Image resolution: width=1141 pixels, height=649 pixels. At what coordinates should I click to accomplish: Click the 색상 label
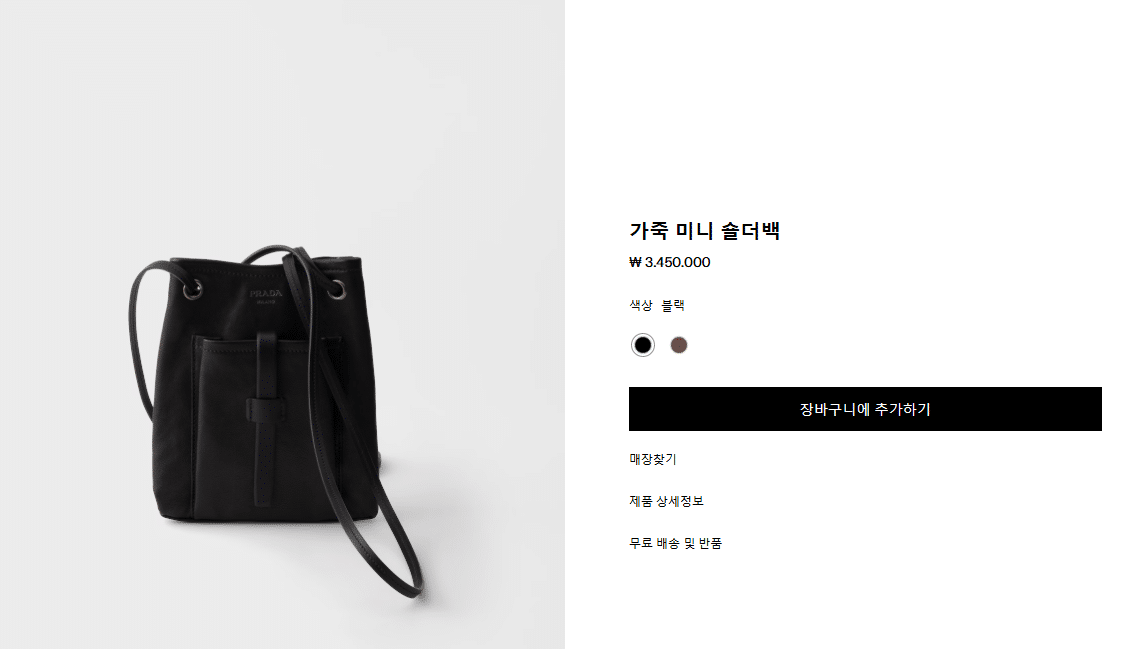coord(641,306)
